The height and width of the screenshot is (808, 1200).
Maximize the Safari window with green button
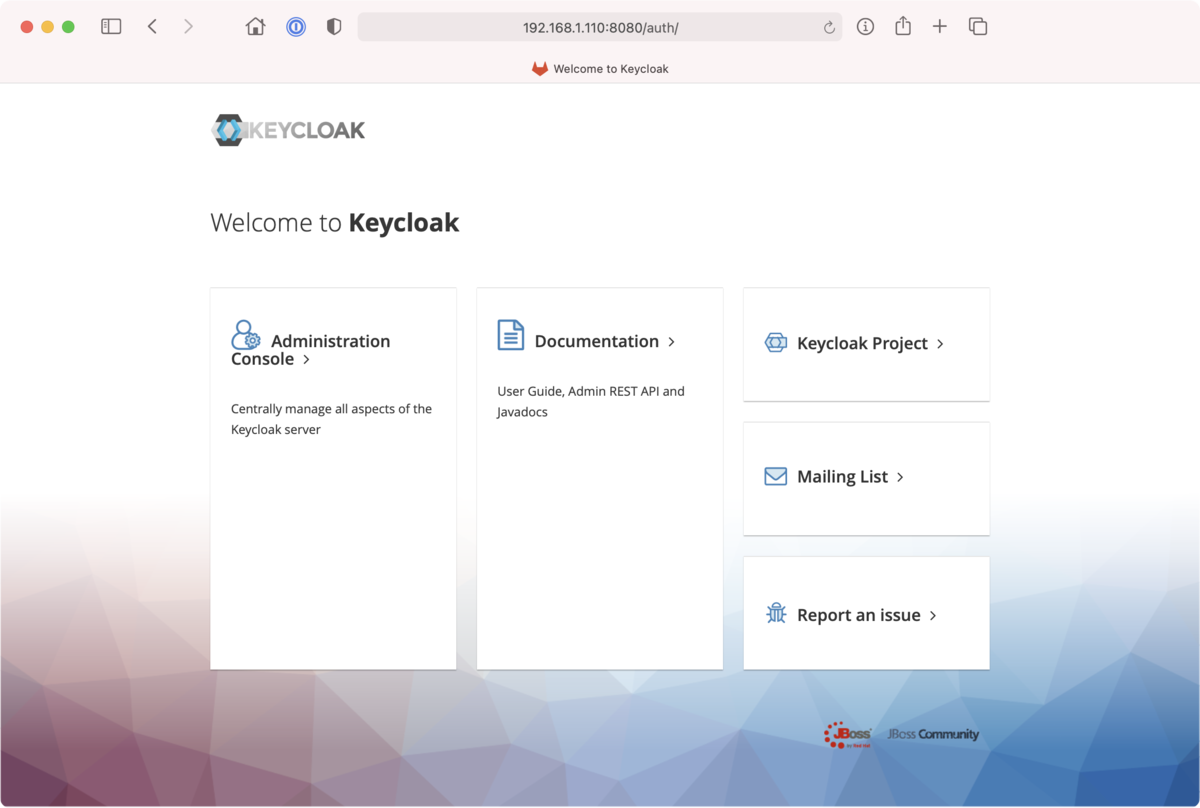(x=68, y=27)
